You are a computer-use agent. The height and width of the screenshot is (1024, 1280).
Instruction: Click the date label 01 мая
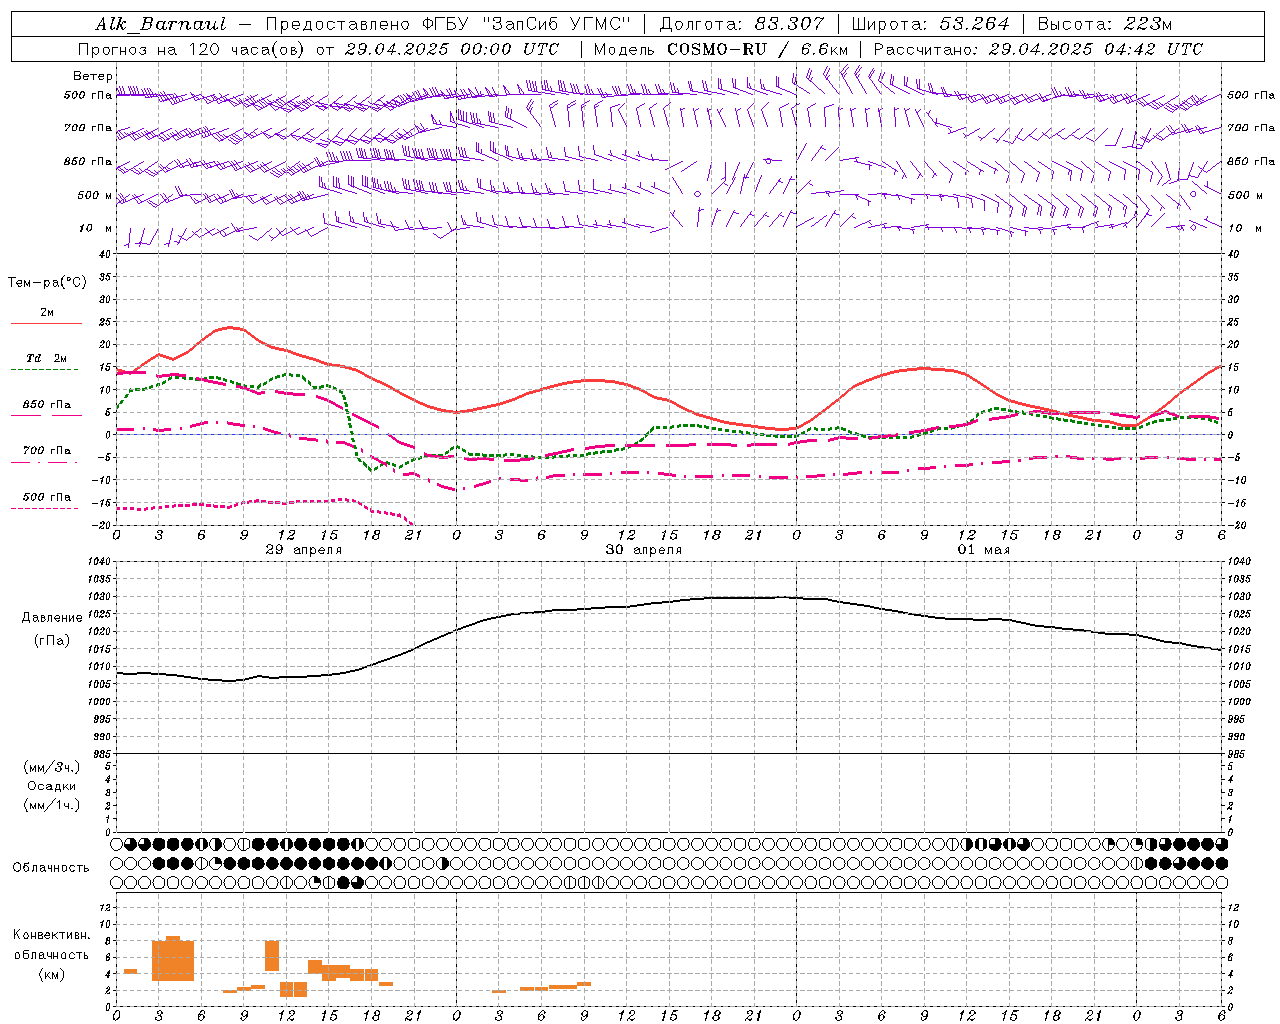click(983, 550)
